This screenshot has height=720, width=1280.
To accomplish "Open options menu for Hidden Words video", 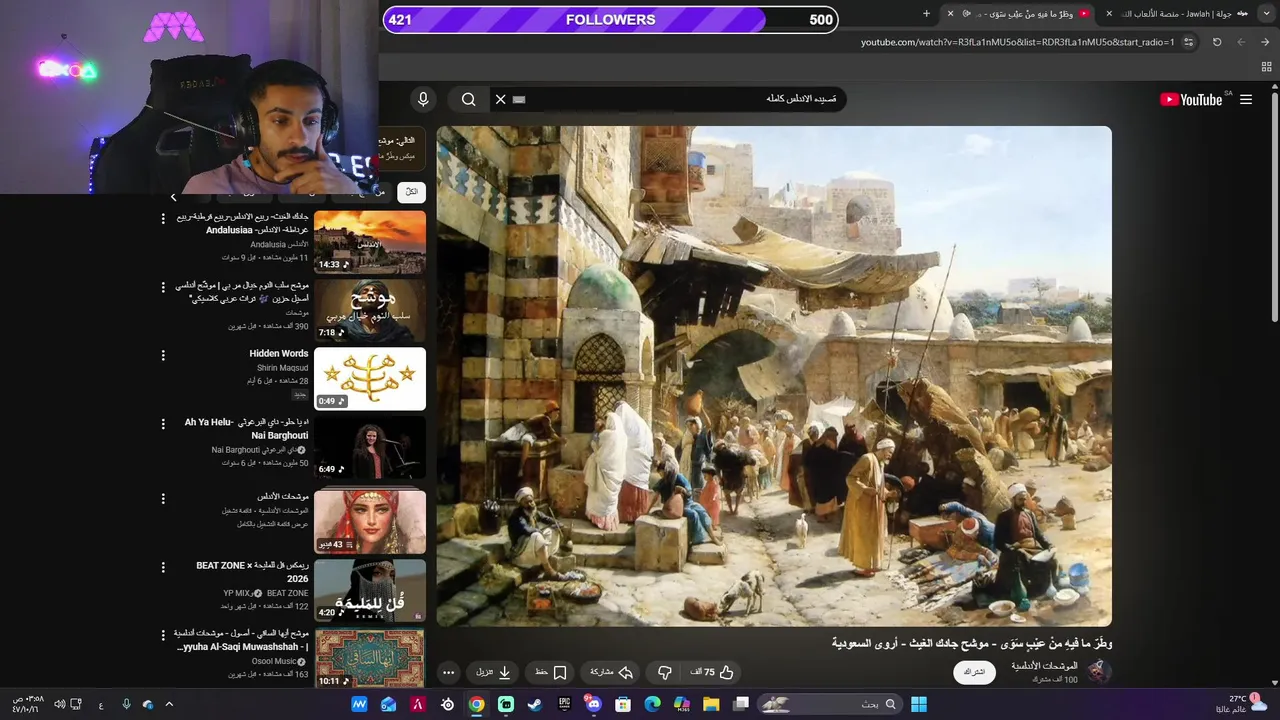I will pyautogui.click(x=163, y=355).
